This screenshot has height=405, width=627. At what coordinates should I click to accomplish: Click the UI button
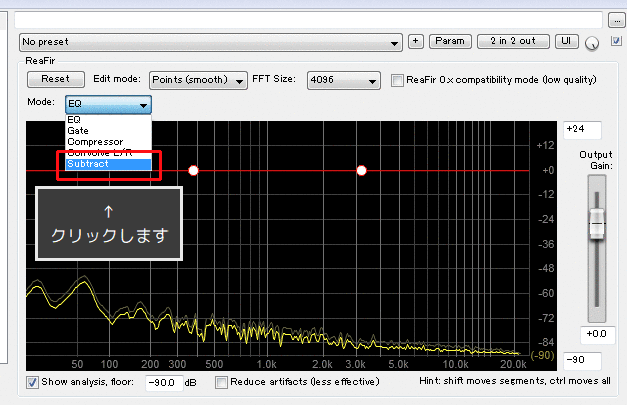click(566, 42)
